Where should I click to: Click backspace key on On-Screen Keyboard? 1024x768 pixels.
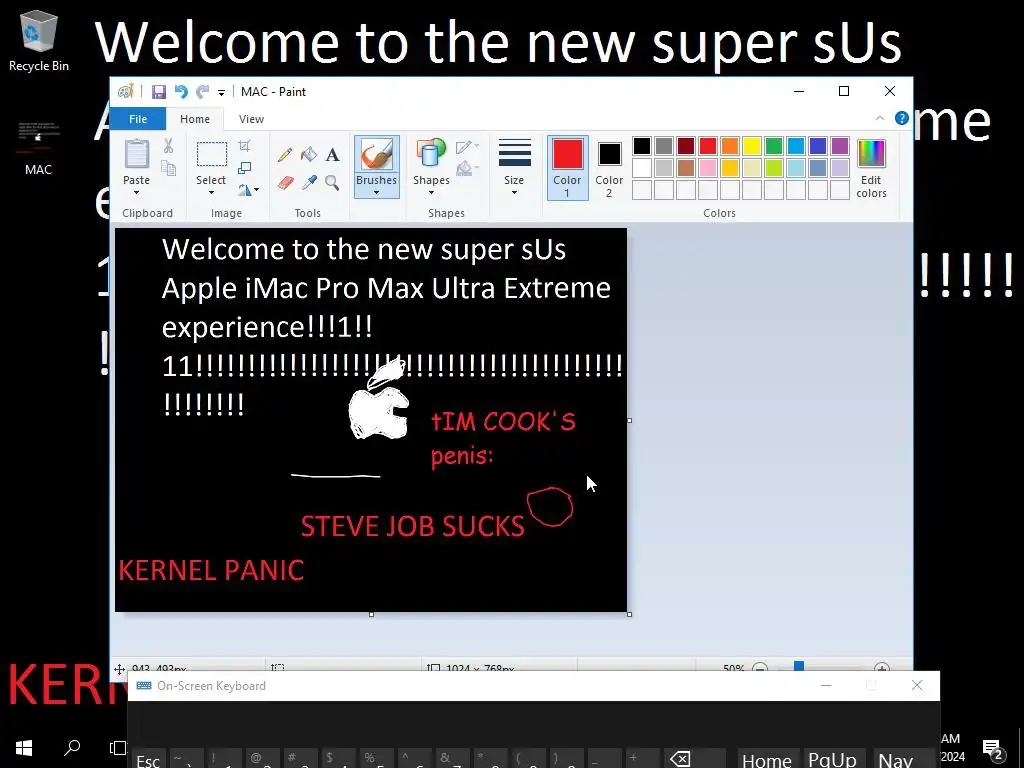pyautogui.click(x=681, y=759)
